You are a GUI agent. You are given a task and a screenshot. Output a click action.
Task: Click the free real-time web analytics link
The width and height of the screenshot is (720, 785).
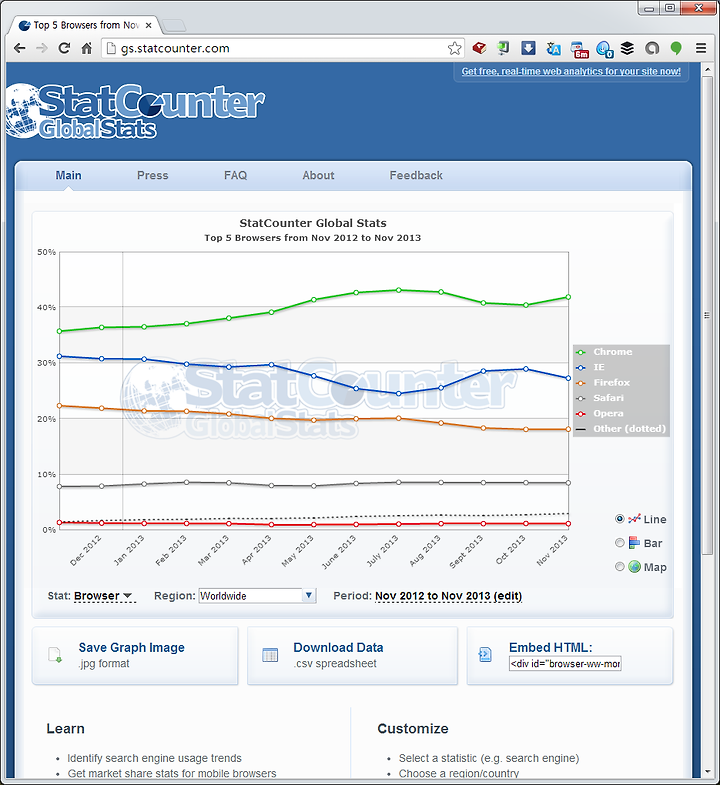(571, 71)
